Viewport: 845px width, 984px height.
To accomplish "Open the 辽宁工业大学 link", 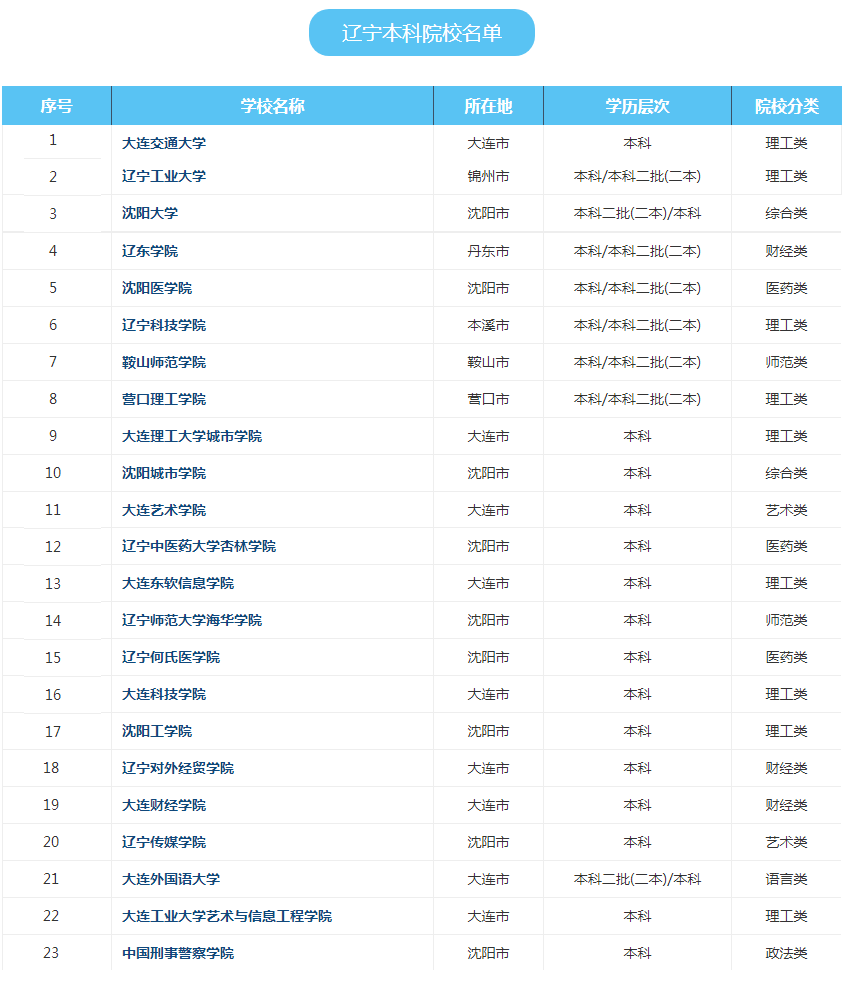I will [x=164, y=176].
